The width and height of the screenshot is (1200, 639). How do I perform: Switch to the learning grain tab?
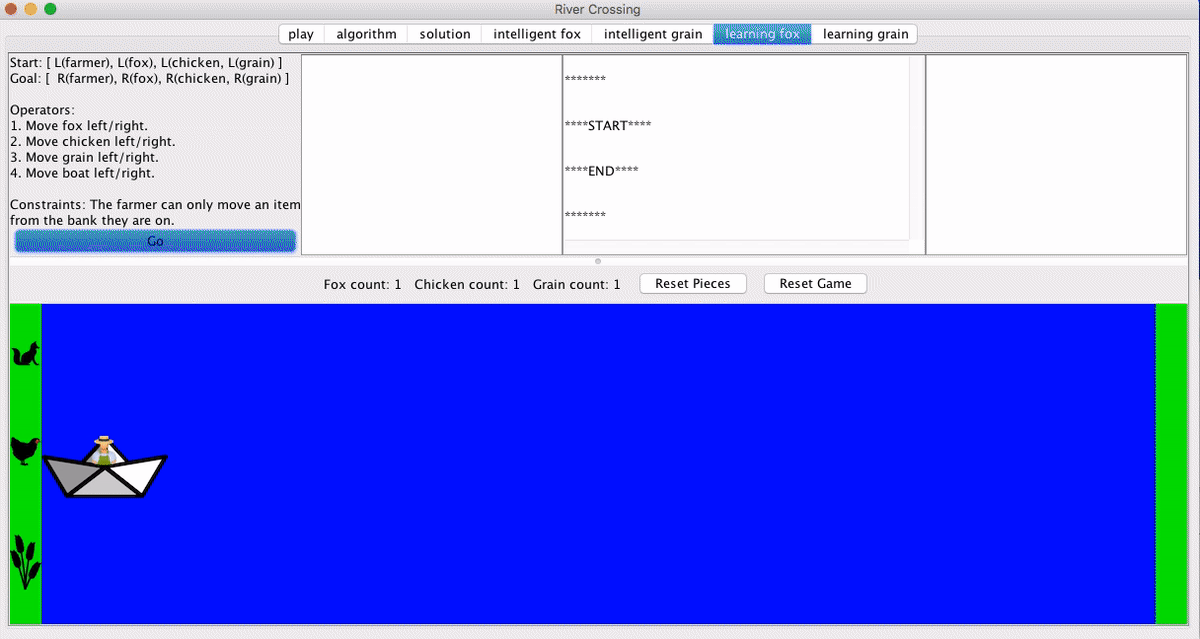(x=865, y=34)
